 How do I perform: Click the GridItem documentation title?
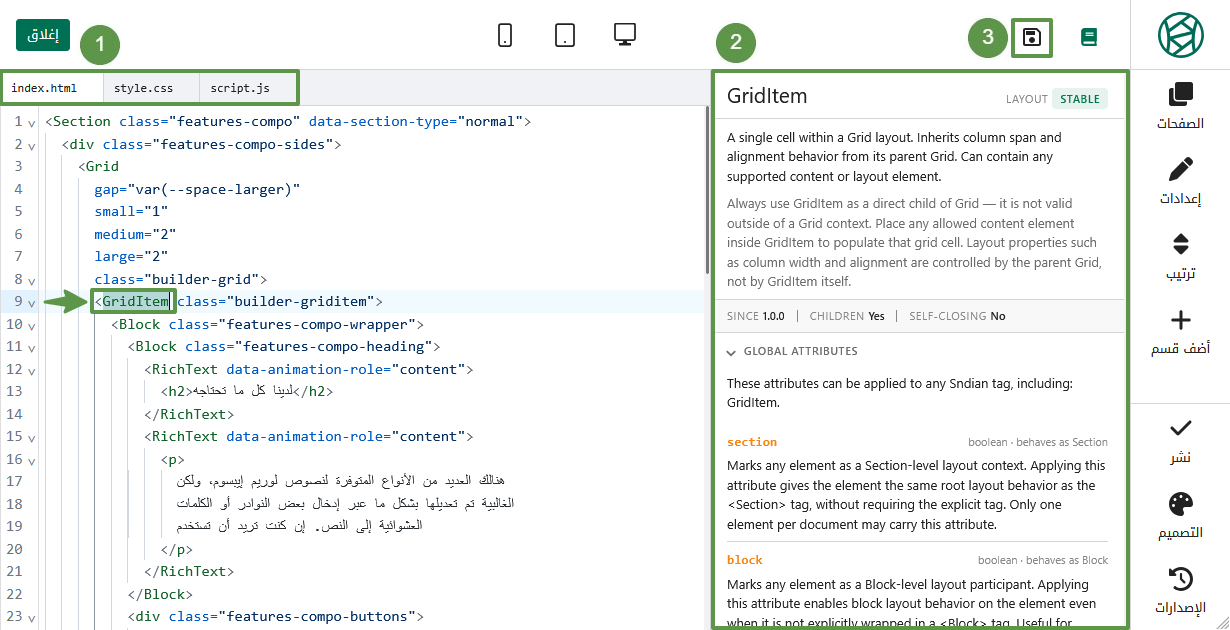[x=767, y=97]
